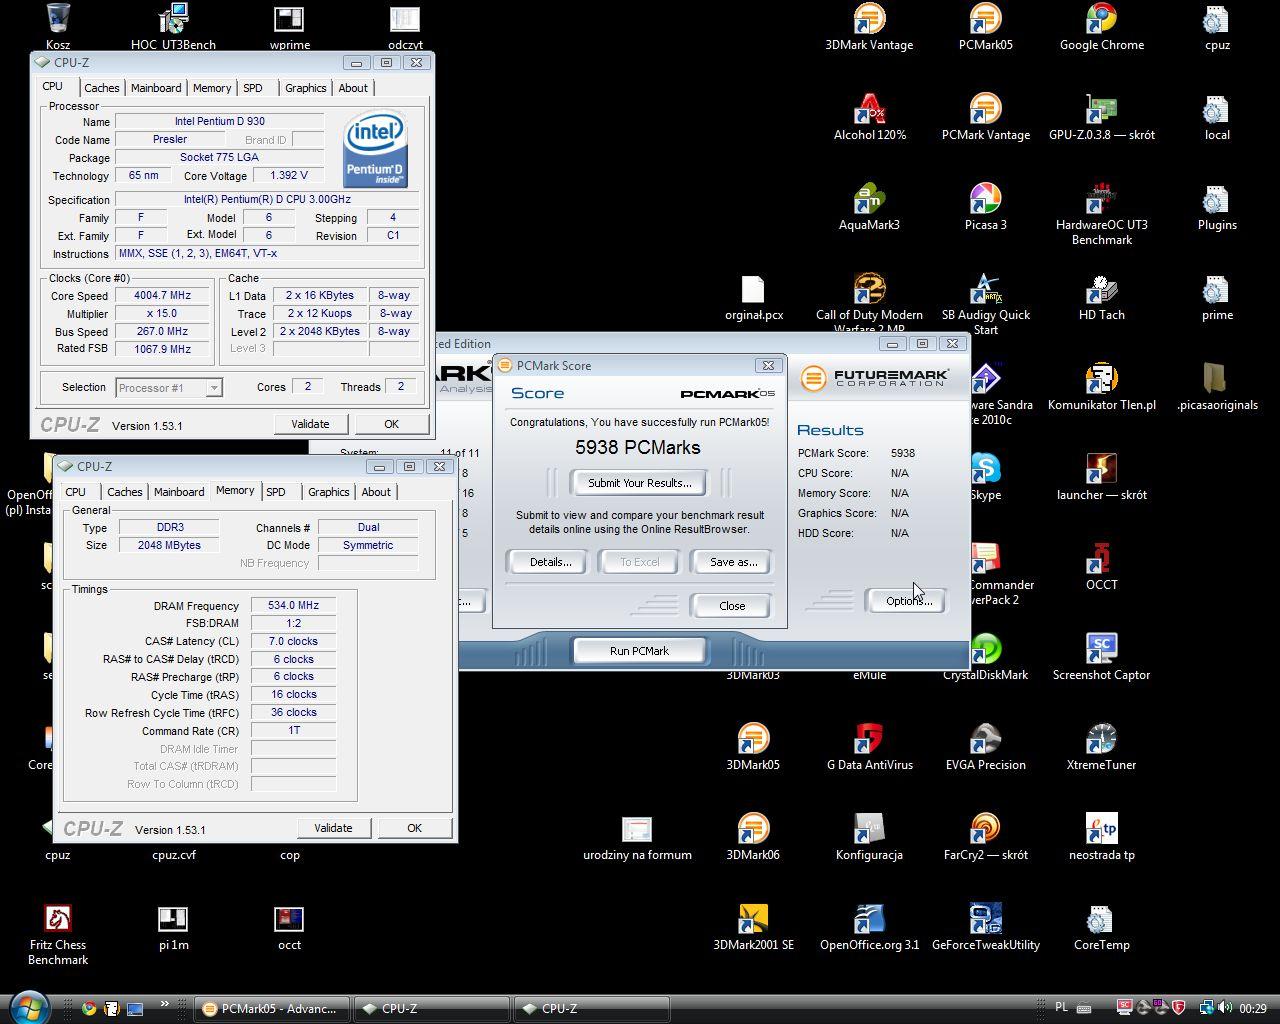The width and height of the screenshot is (1280, 1024).
Task: Click the DRAM Frequency value field
Action: point(293,606)
